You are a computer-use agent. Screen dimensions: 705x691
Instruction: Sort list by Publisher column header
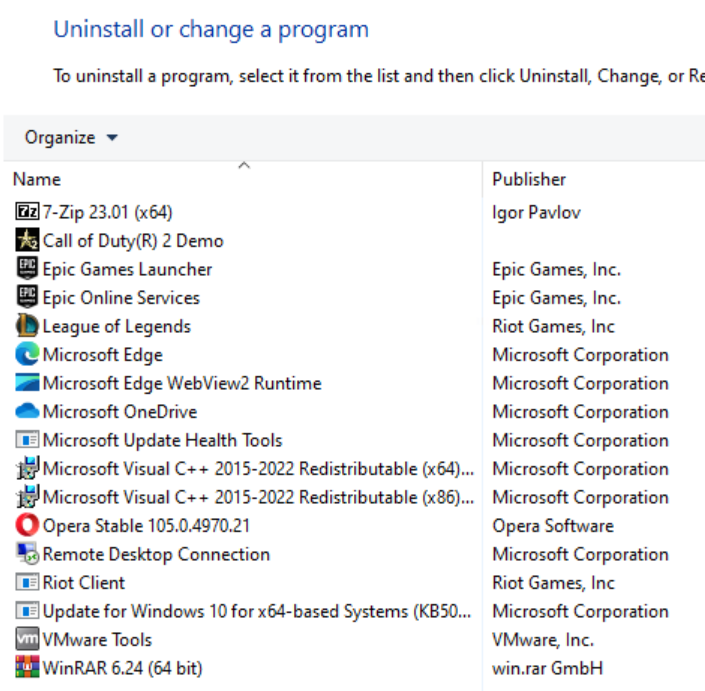click(x=529, y=179)
